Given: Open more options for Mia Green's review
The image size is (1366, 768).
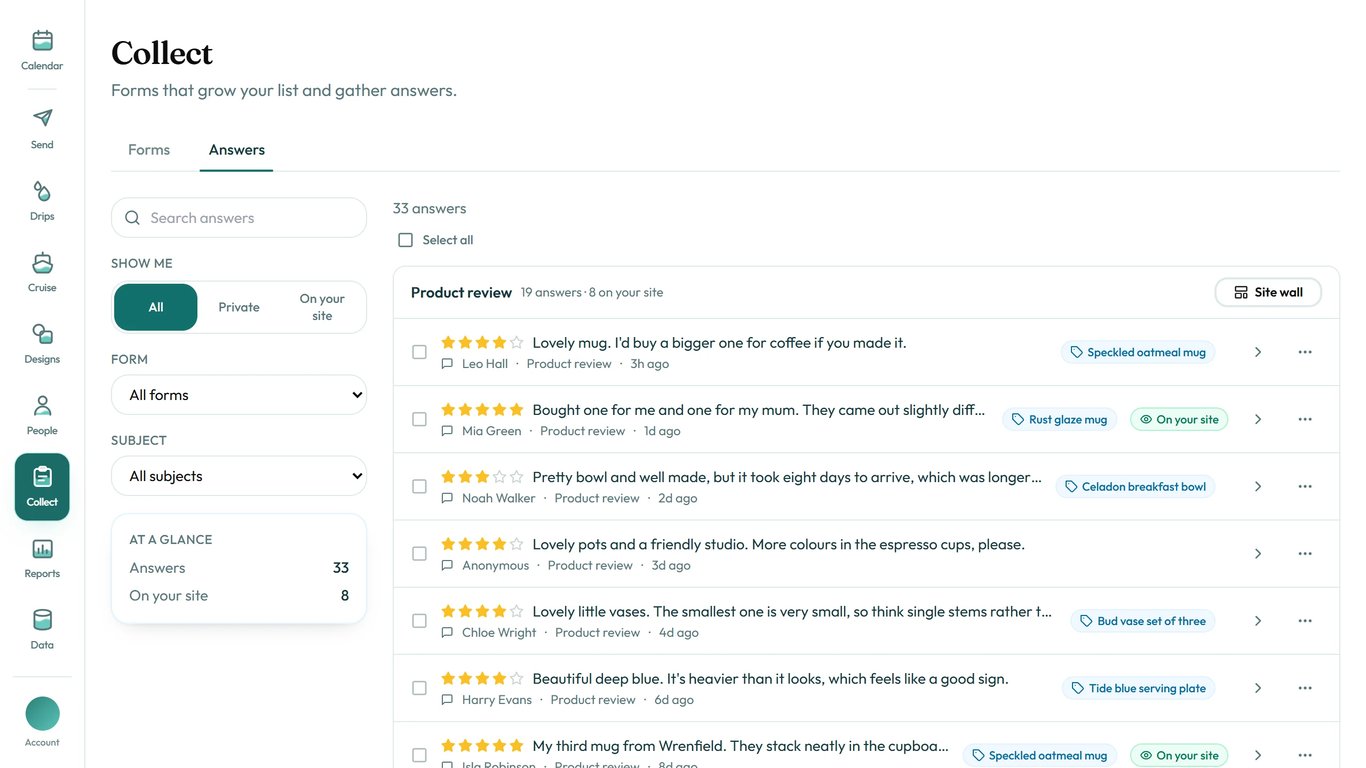Looking at the screenshot, I should pos(1305,419).
